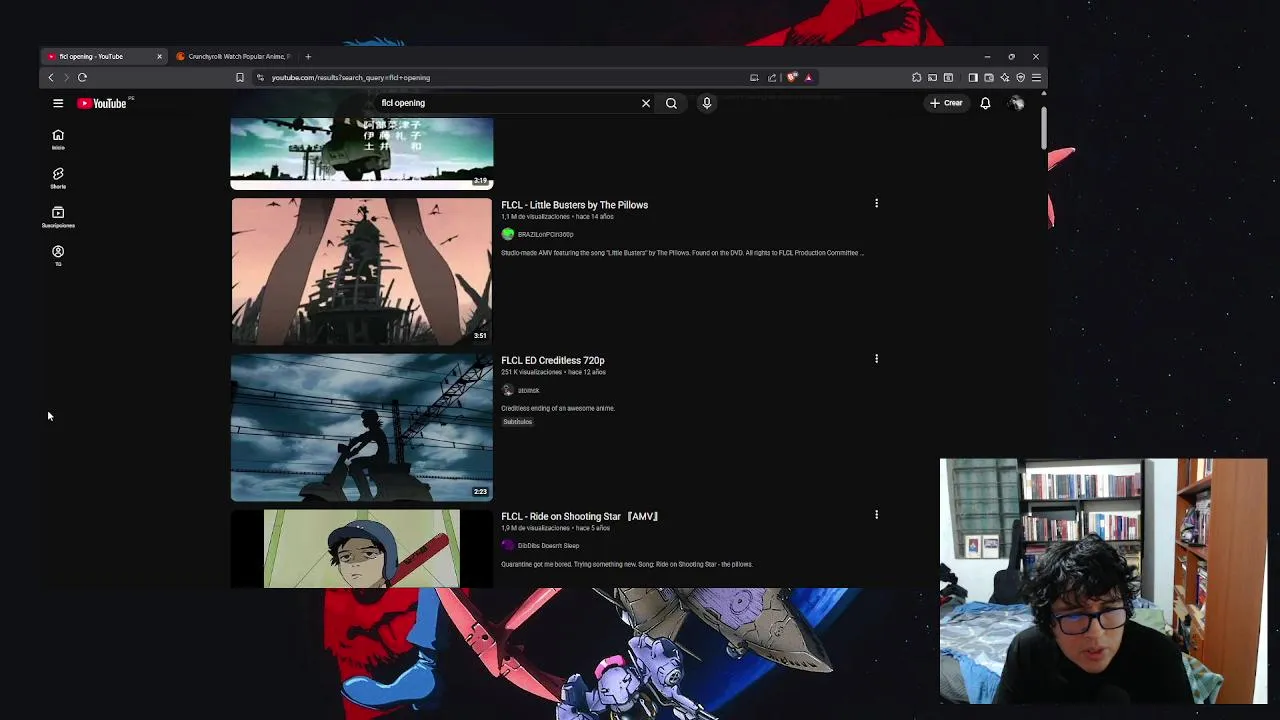Click 'Creditless ending of an awesome anime' description
1280x720 pixels.
pyautogui.click(x=558, y=408)
